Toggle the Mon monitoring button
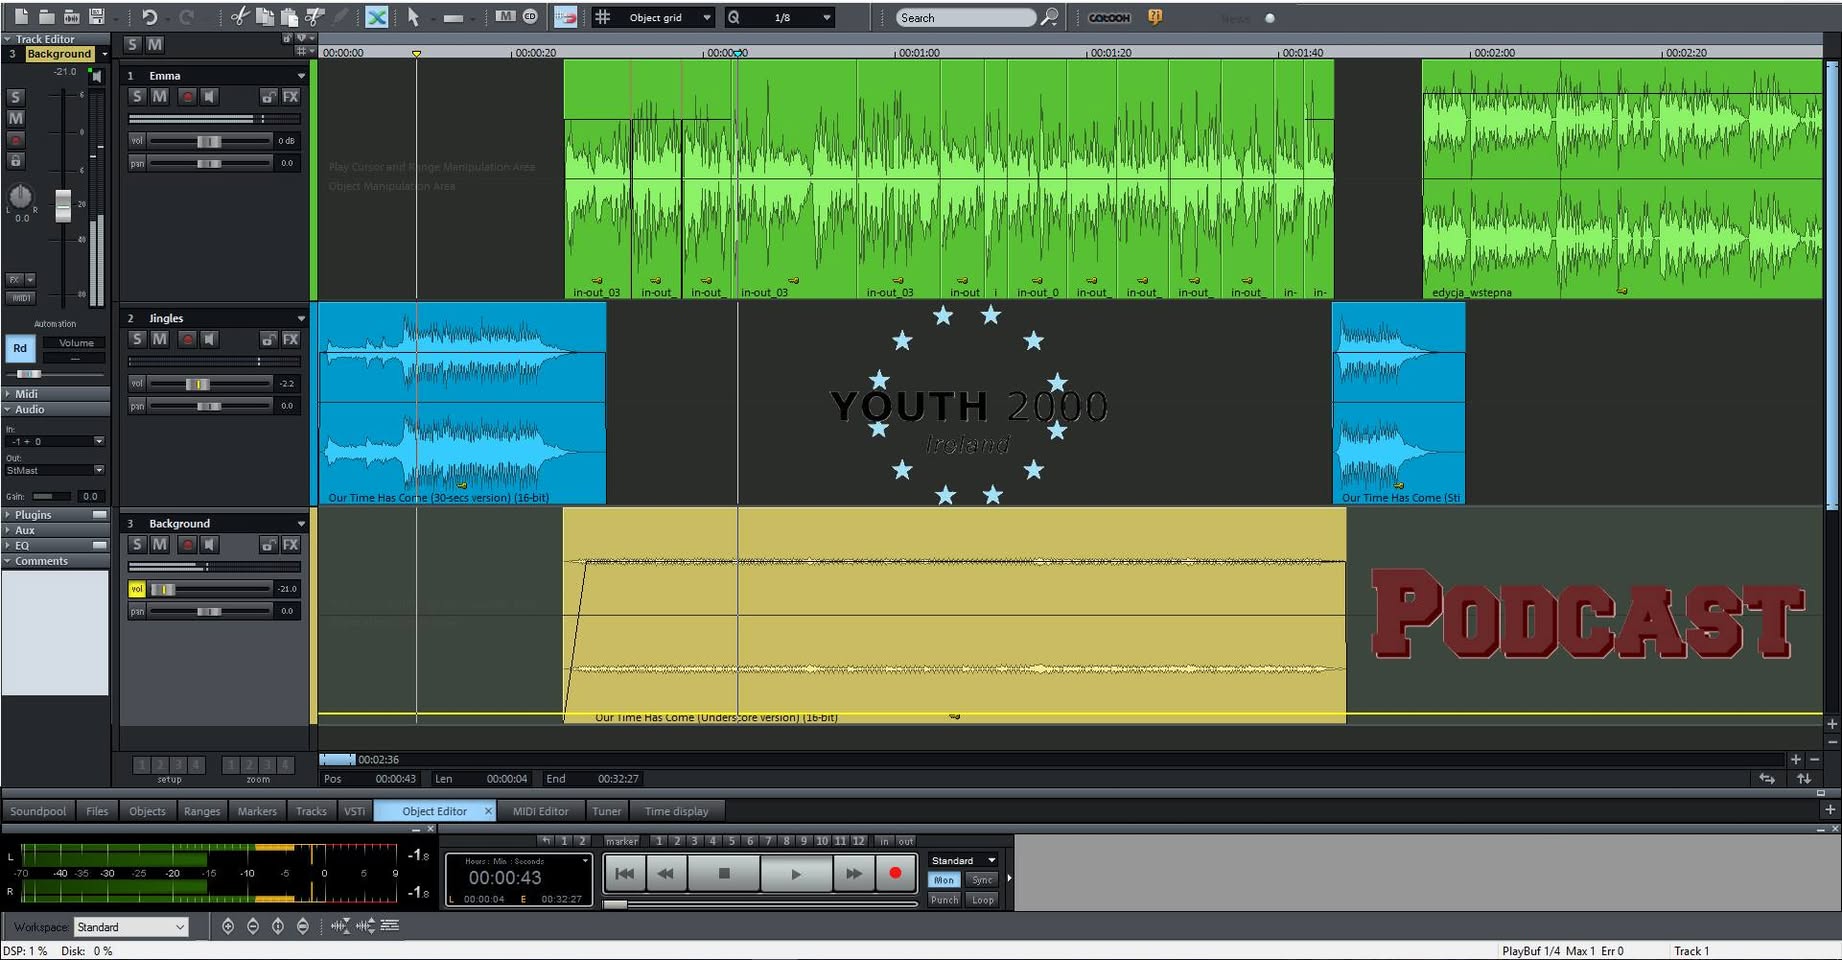The height and width of the screenshot is (960, 1842). (x=944, y=880)
